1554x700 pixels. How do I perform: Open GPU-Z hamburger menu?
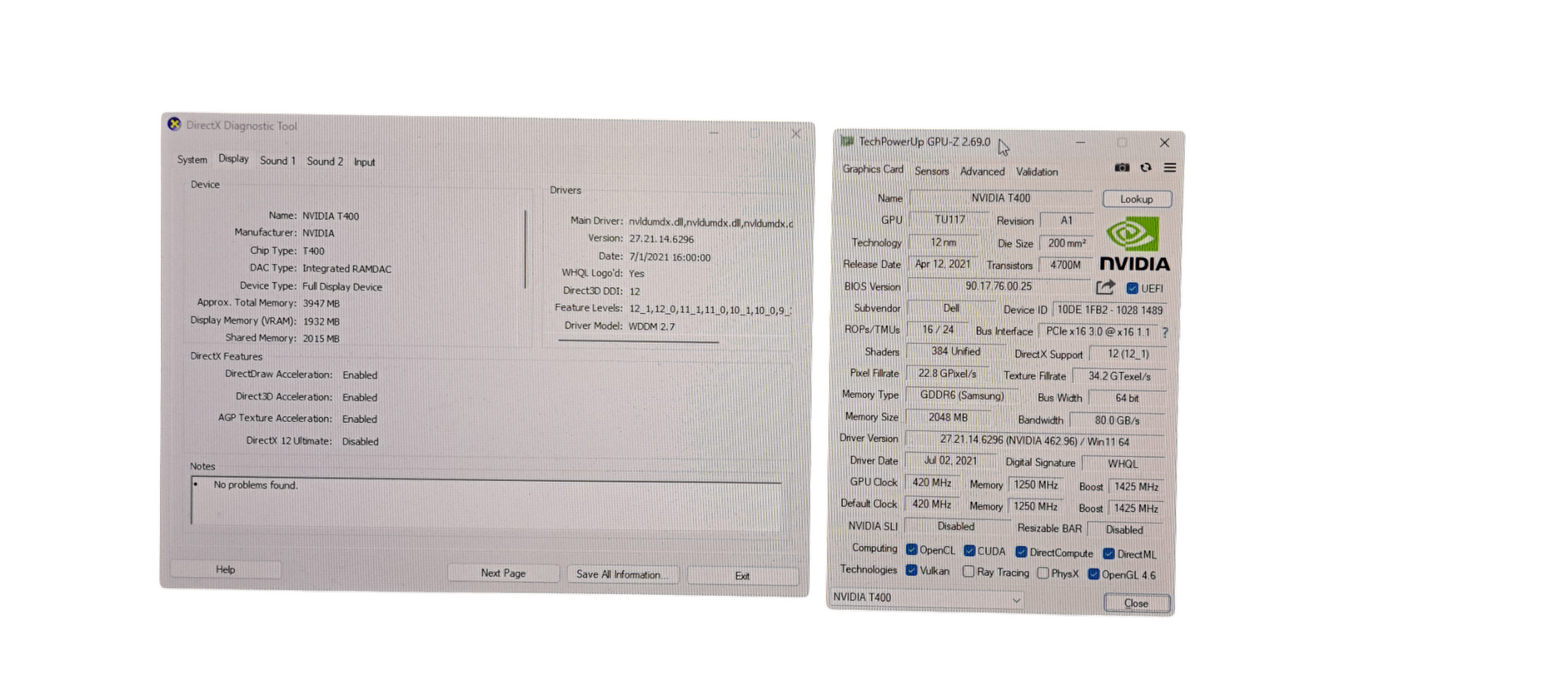pyautogui.click(x=1169, y=168)
